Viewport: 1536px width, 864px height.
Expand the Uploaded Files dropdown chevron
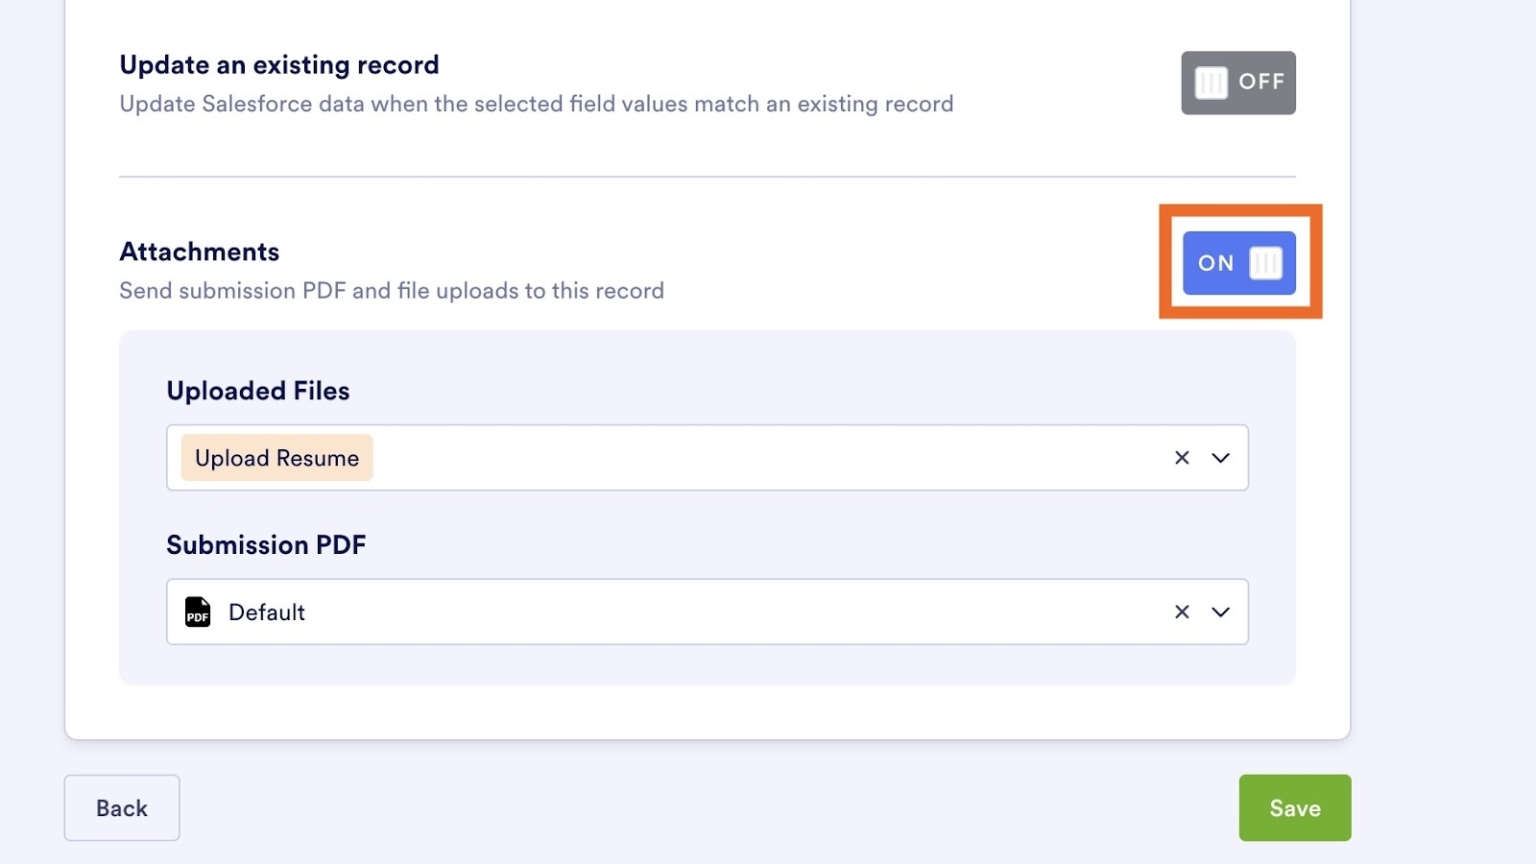tap(1221, 458)
